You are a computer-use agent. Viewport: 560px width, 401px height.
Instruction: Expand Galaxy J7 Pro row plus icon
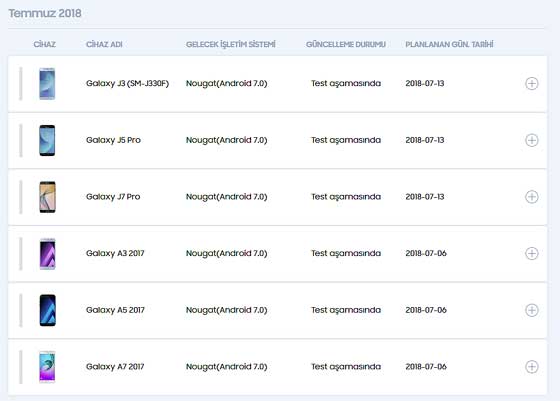[x=532, y=197]
